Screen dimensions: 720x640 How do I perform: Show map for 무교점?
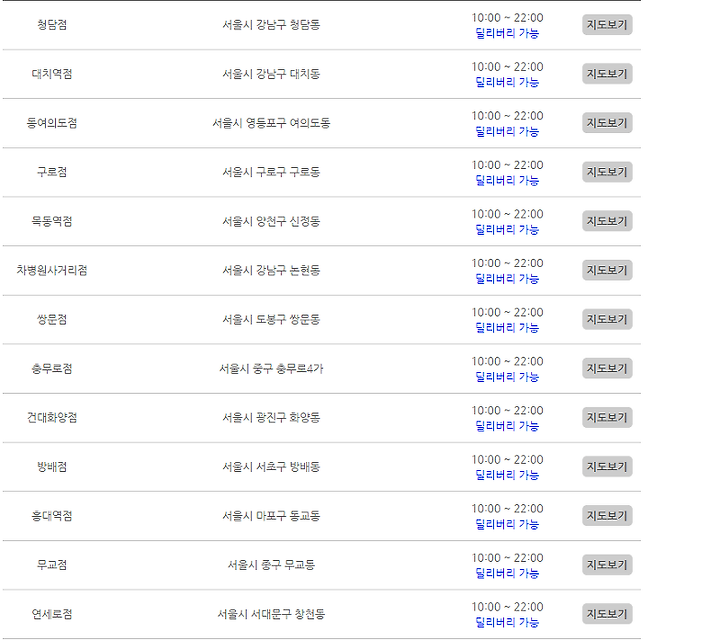coord(607,565)
